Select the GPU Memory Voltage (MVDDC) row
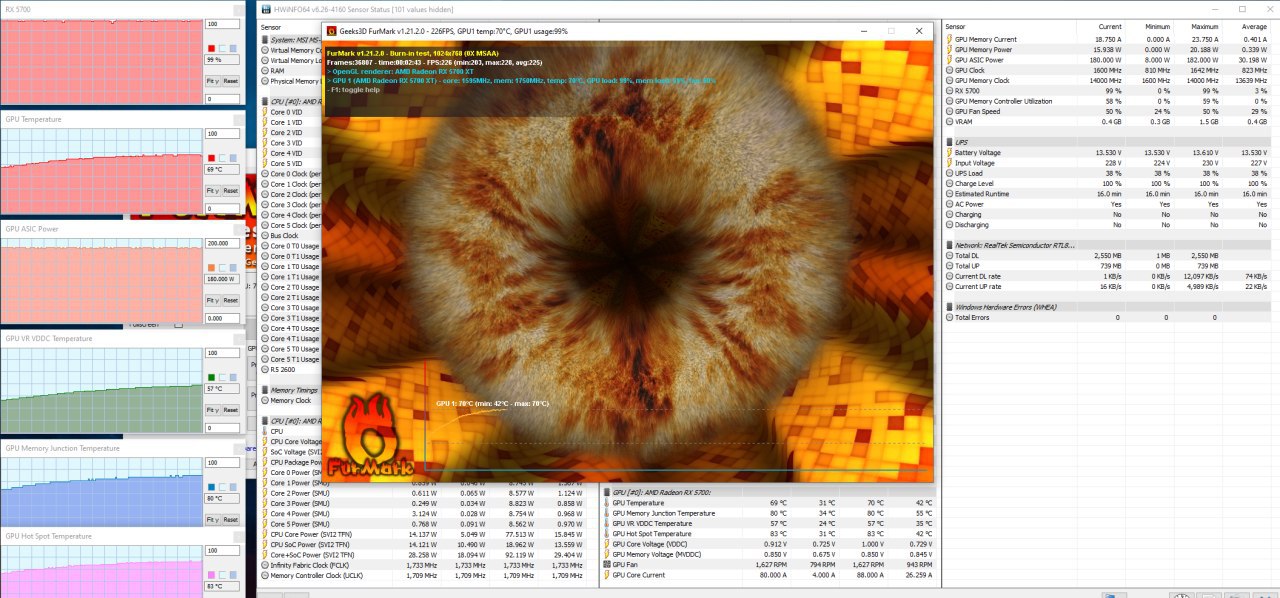1280x598 pixels. (770, 555)
